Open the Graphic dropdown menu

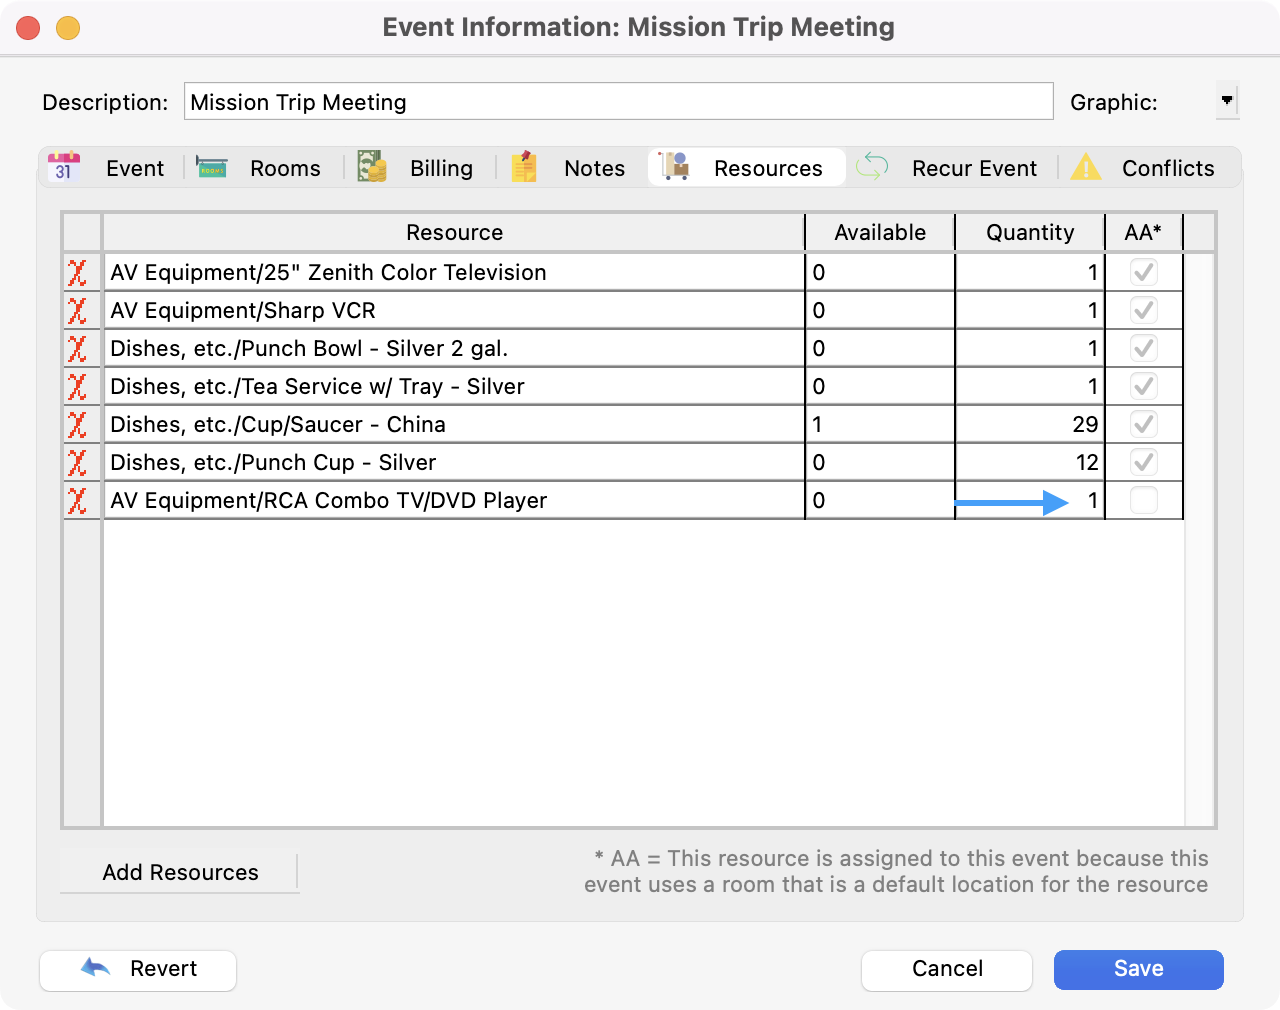click(1227, 101)
